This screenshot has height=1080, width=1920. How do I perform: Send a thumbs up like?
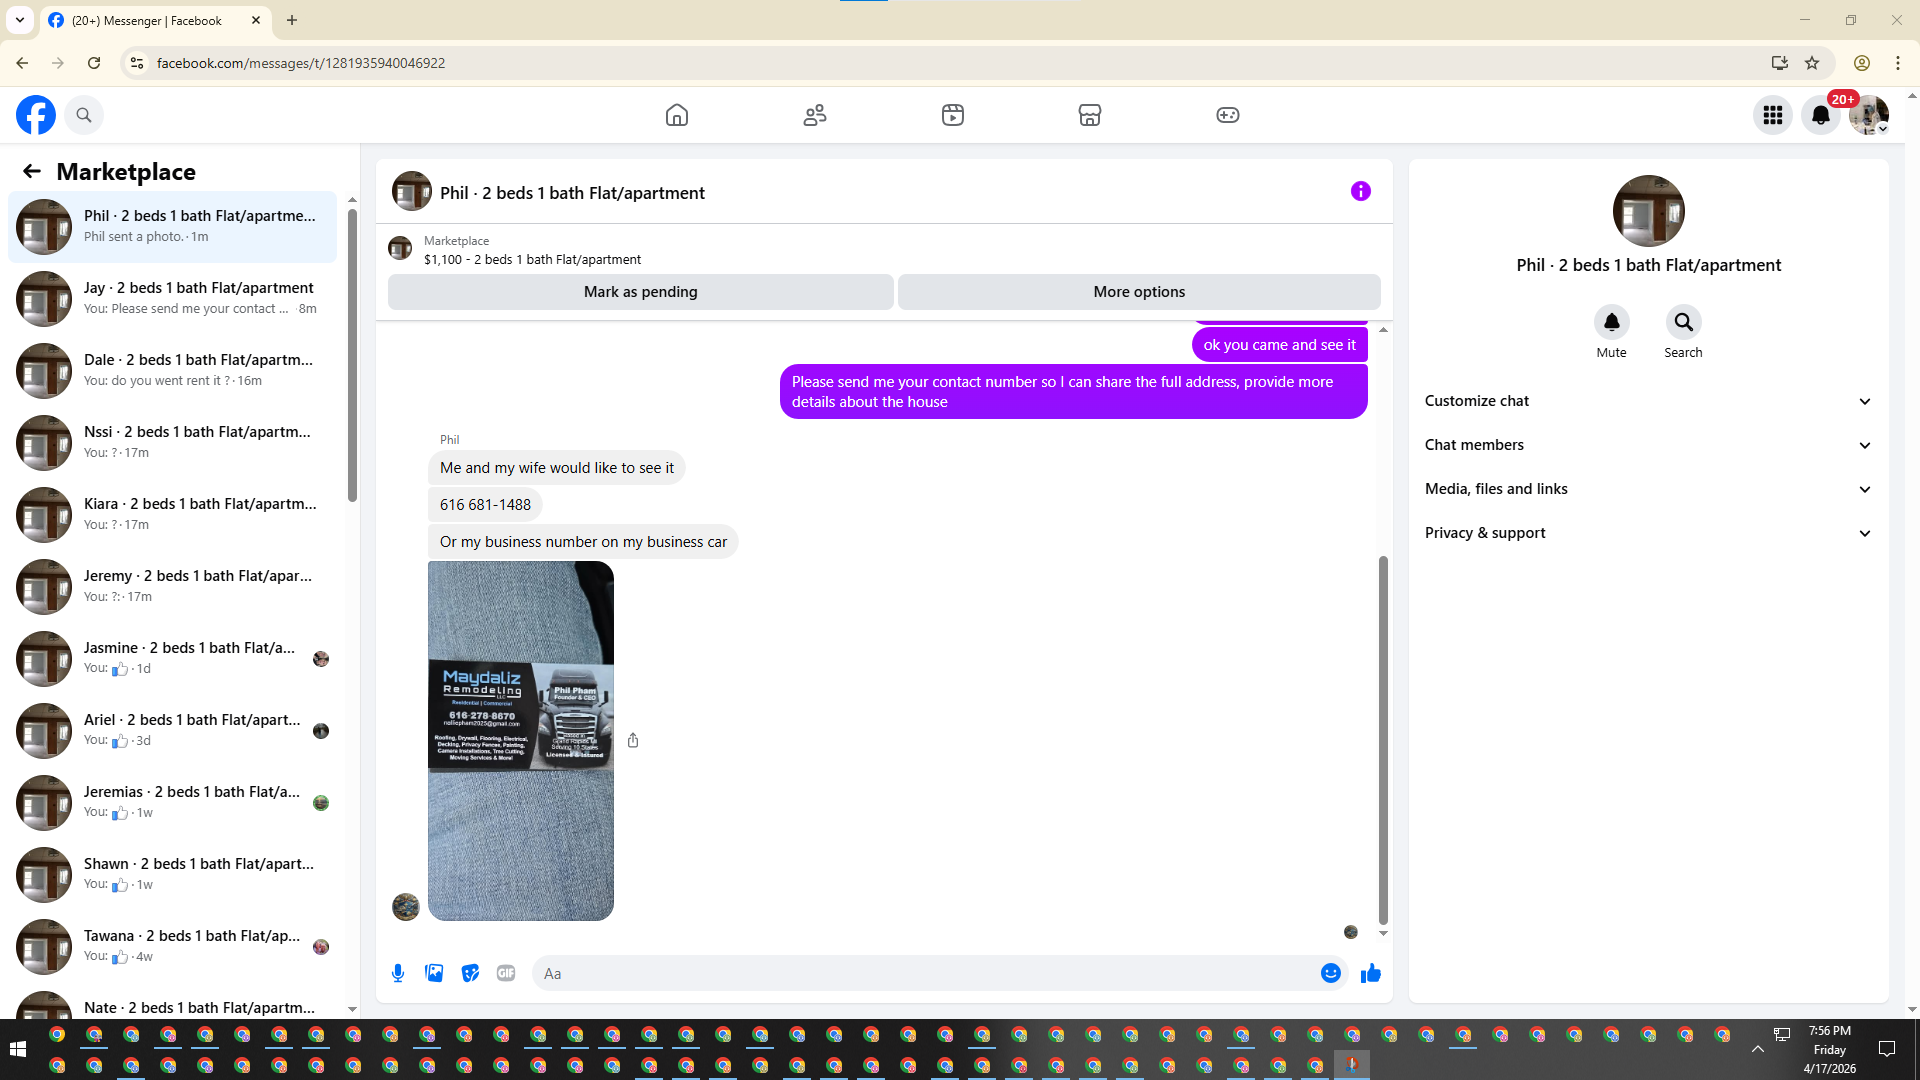pos(1370,973)
